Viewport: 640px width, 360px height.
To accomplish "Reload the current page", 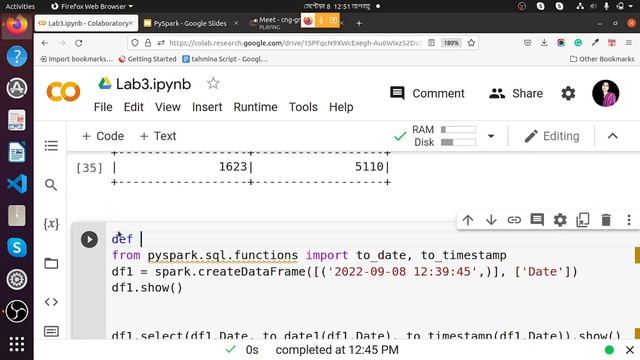I will tap(79, 43).
